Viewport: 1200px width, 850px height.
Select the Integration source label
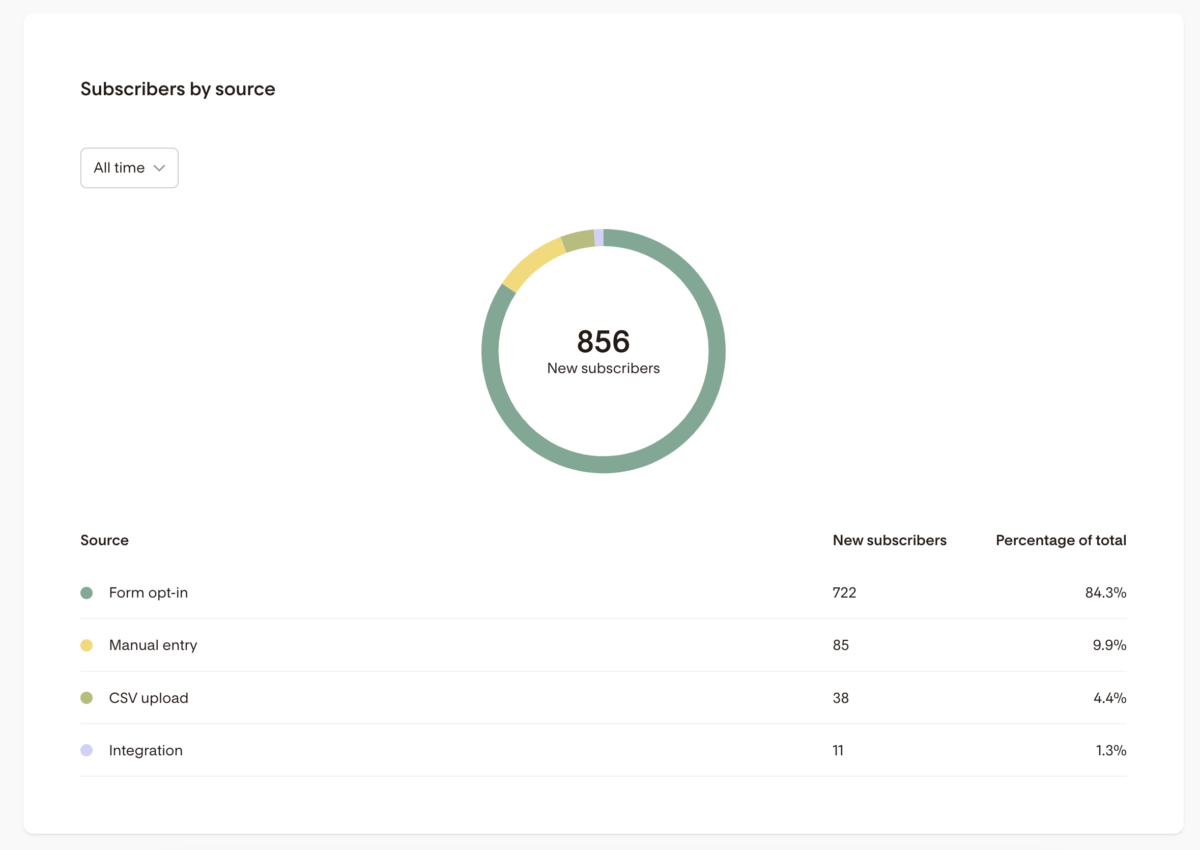(x=146, y=751)
